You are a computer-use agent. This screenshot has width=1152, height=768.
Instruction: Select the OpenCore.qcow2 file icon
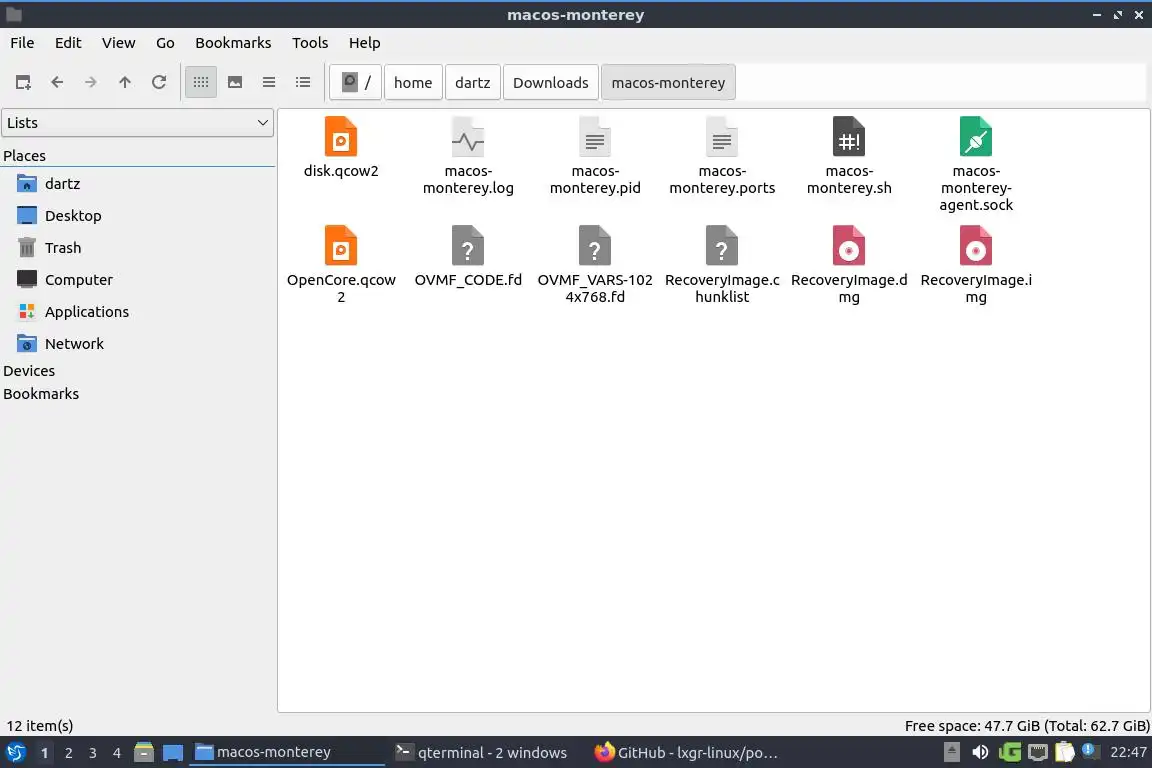341,246
